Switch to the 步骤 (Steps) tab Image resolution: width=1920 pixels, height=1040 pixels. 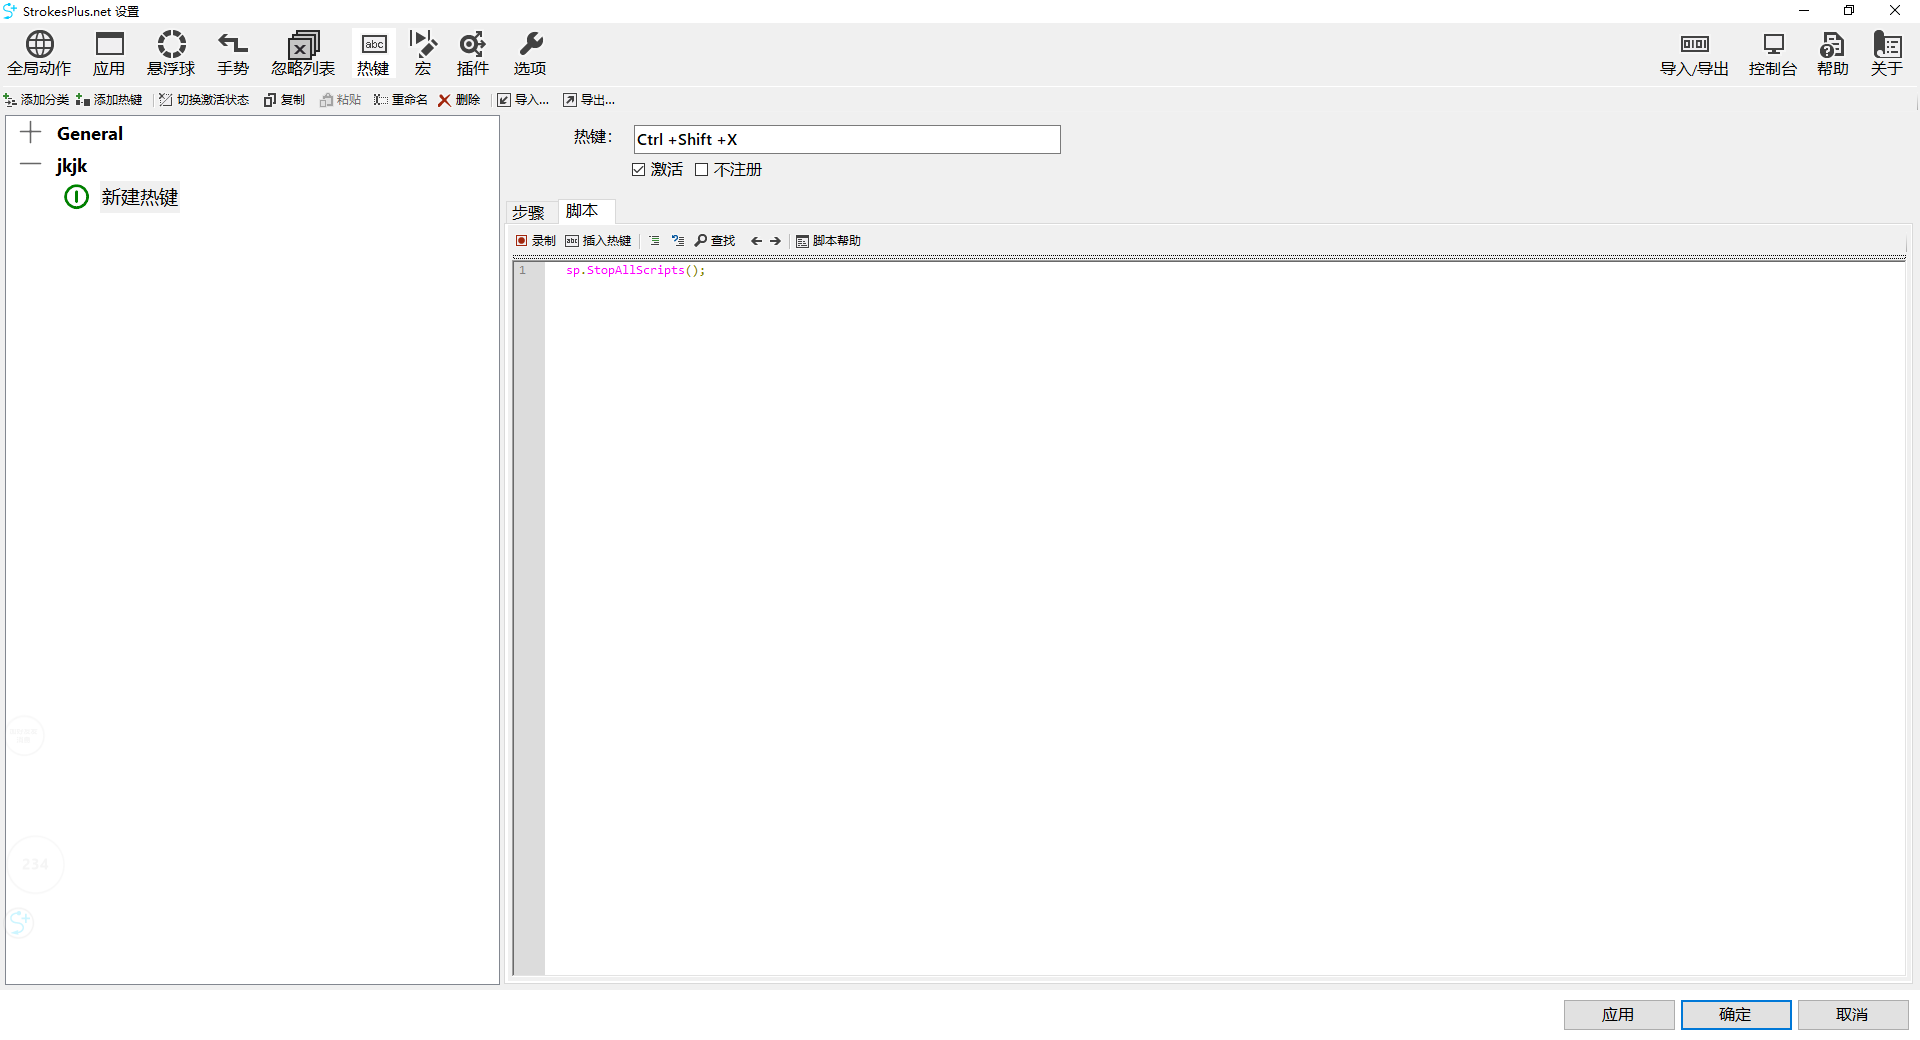click(x=528, y=212)
